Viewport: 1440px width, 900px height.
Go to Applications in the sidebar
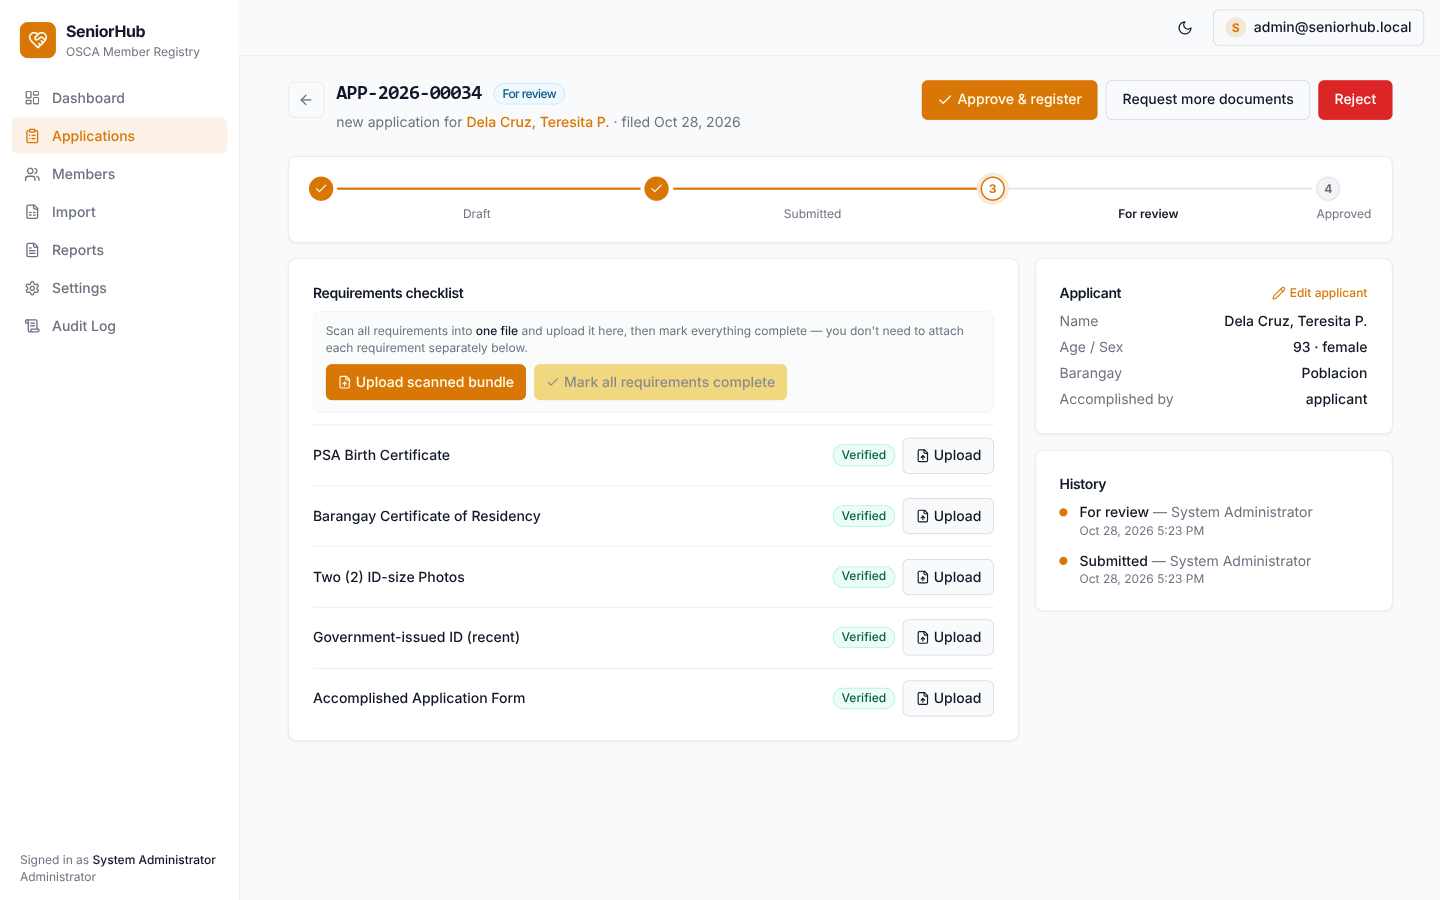[119, 136]
